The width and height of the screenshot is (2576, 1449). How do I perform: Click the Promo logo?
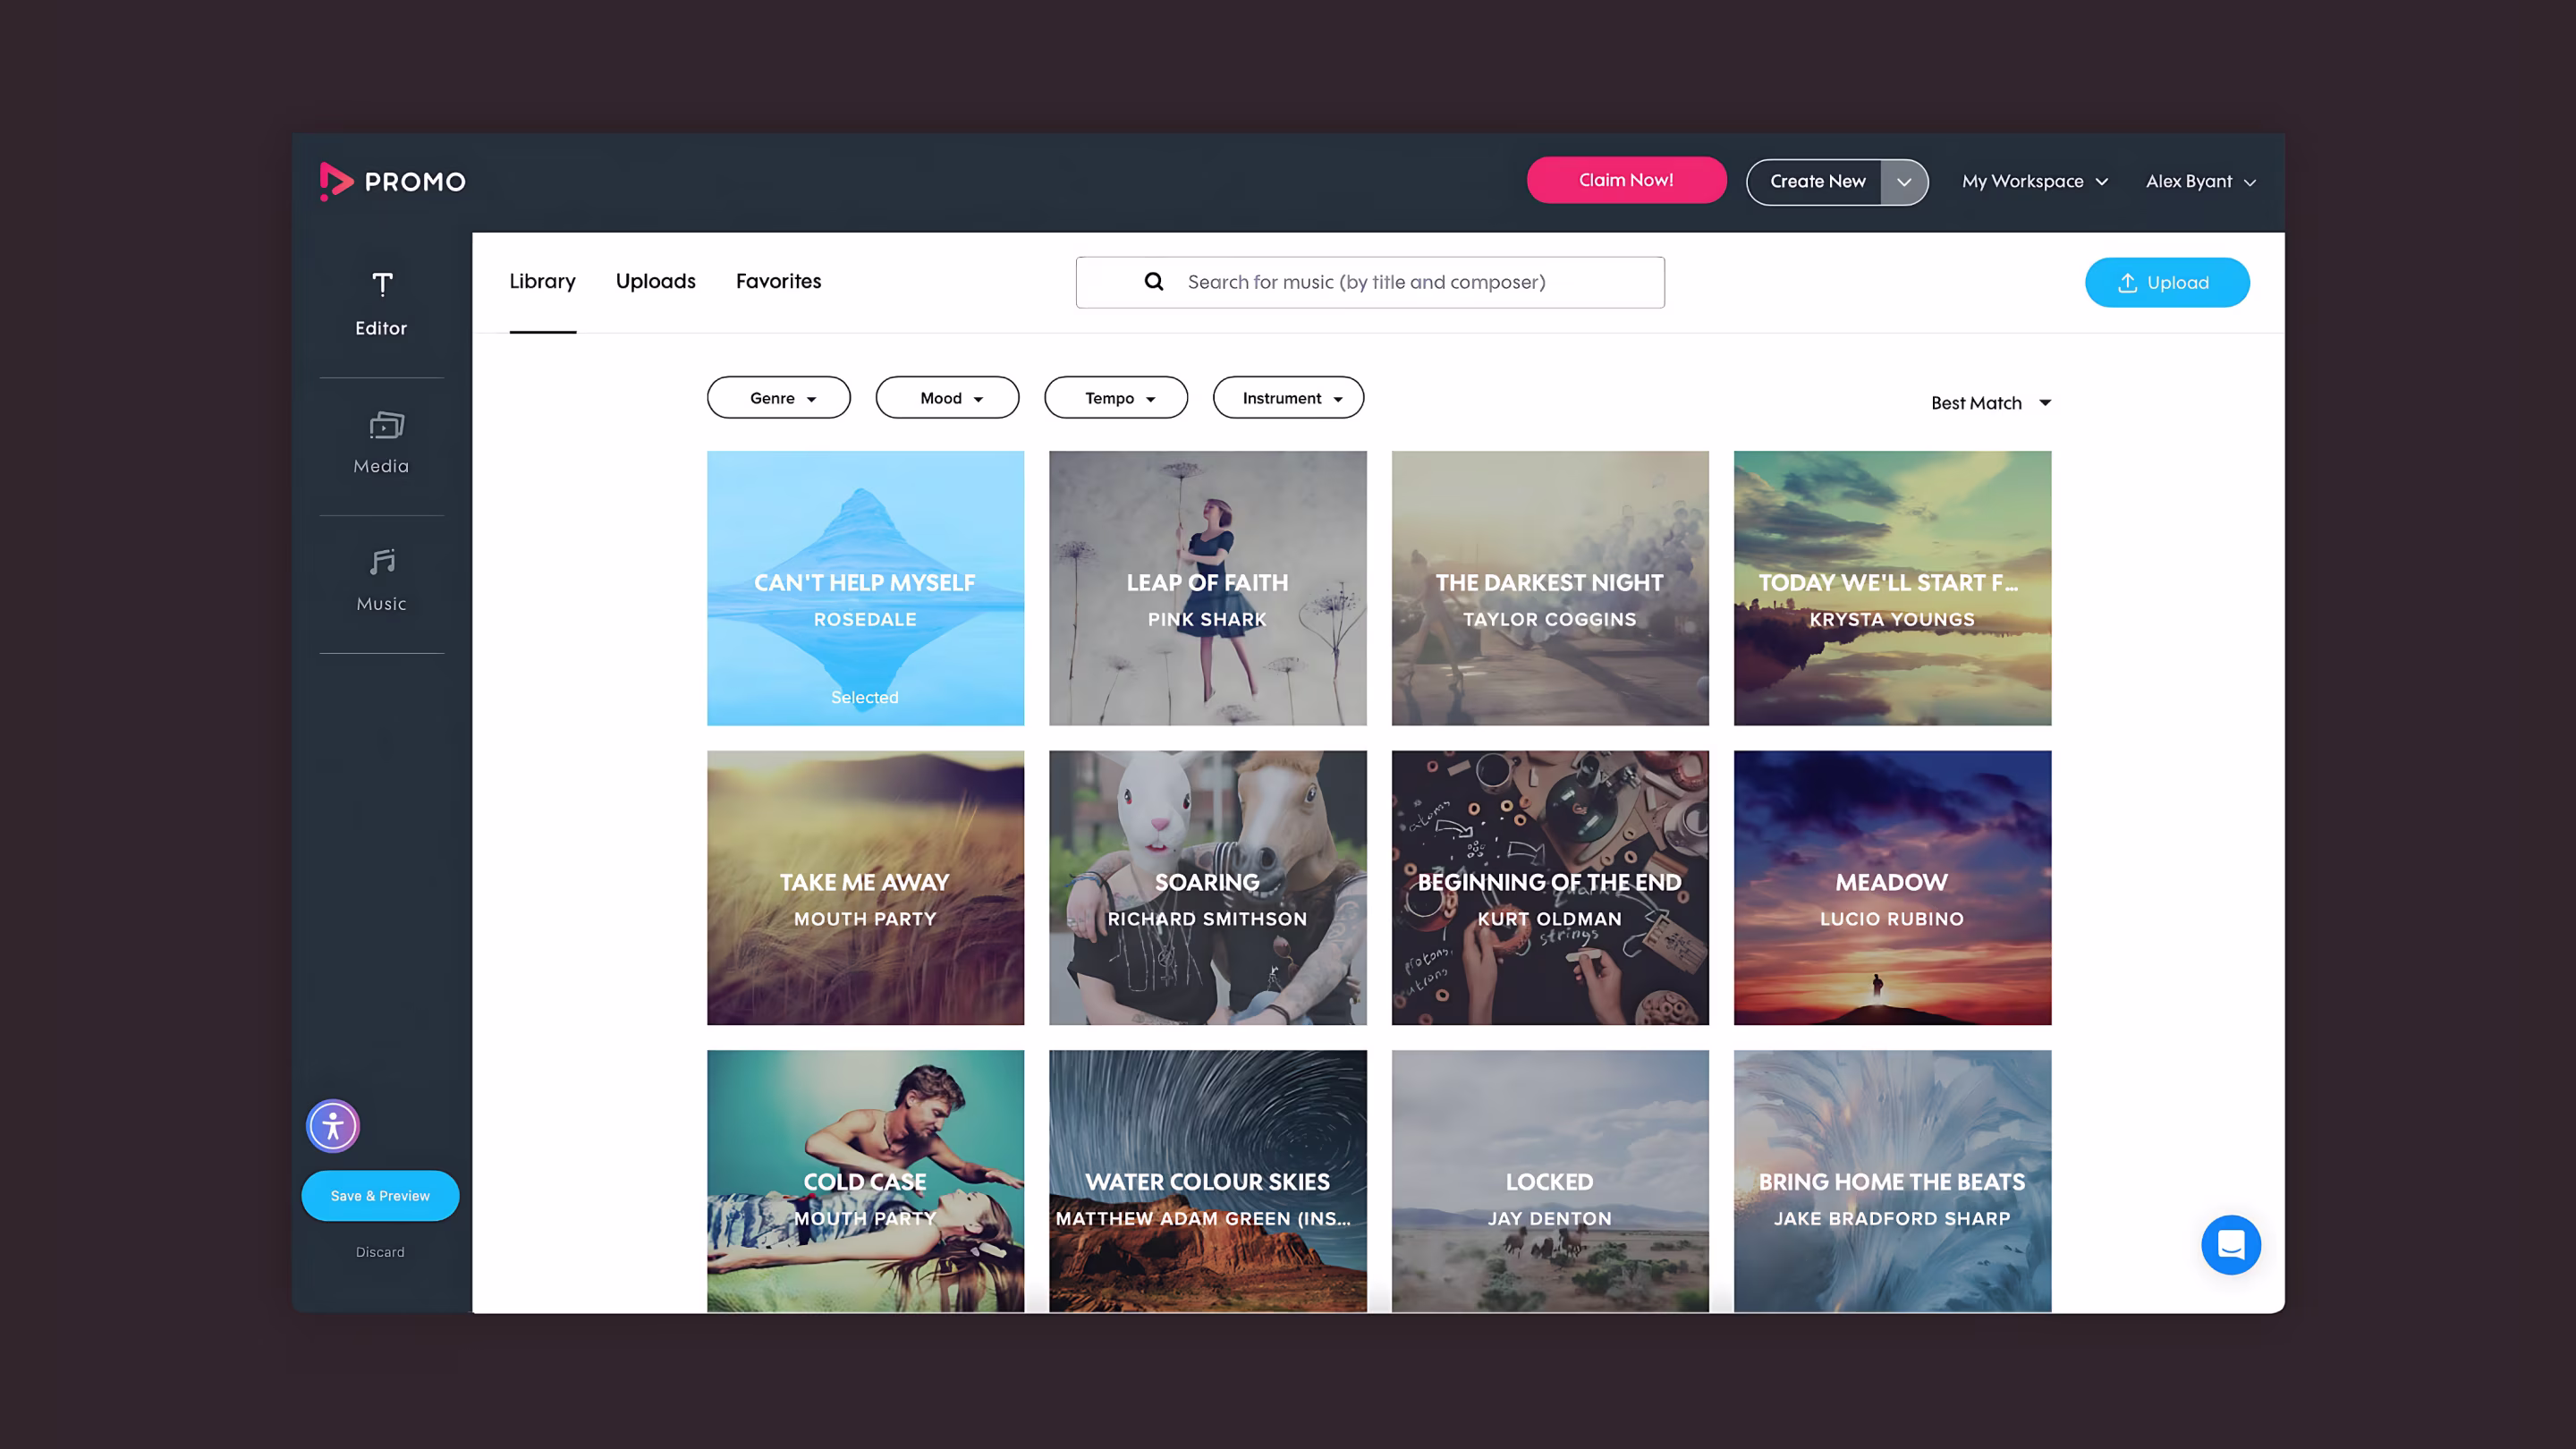point(392,182)
